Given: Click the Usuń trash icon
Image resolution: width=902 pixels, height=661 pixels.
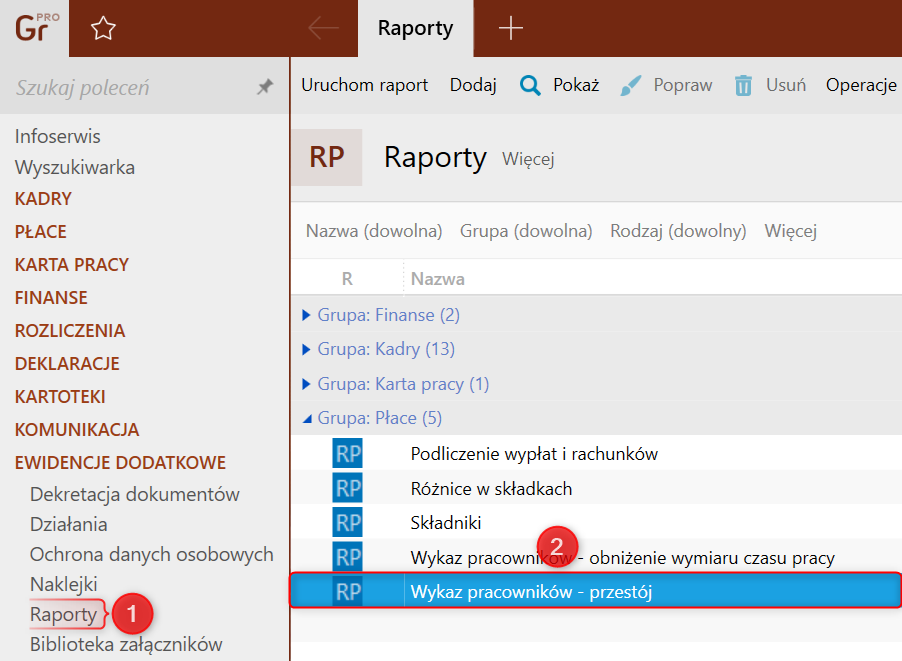Looking at the screenshot, I should [743, 85].
